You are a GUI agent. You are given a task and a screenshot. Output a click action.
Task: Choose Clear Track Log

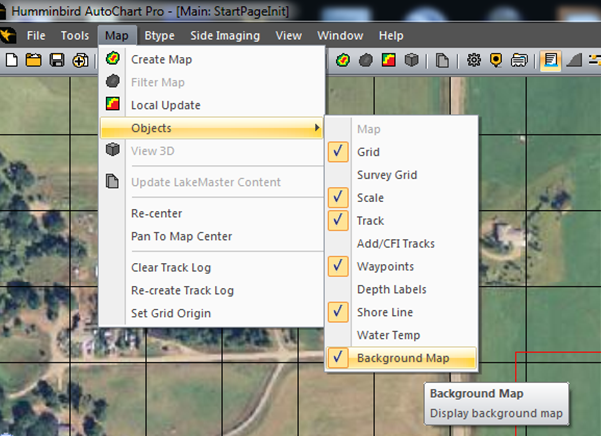coord(212,267)
